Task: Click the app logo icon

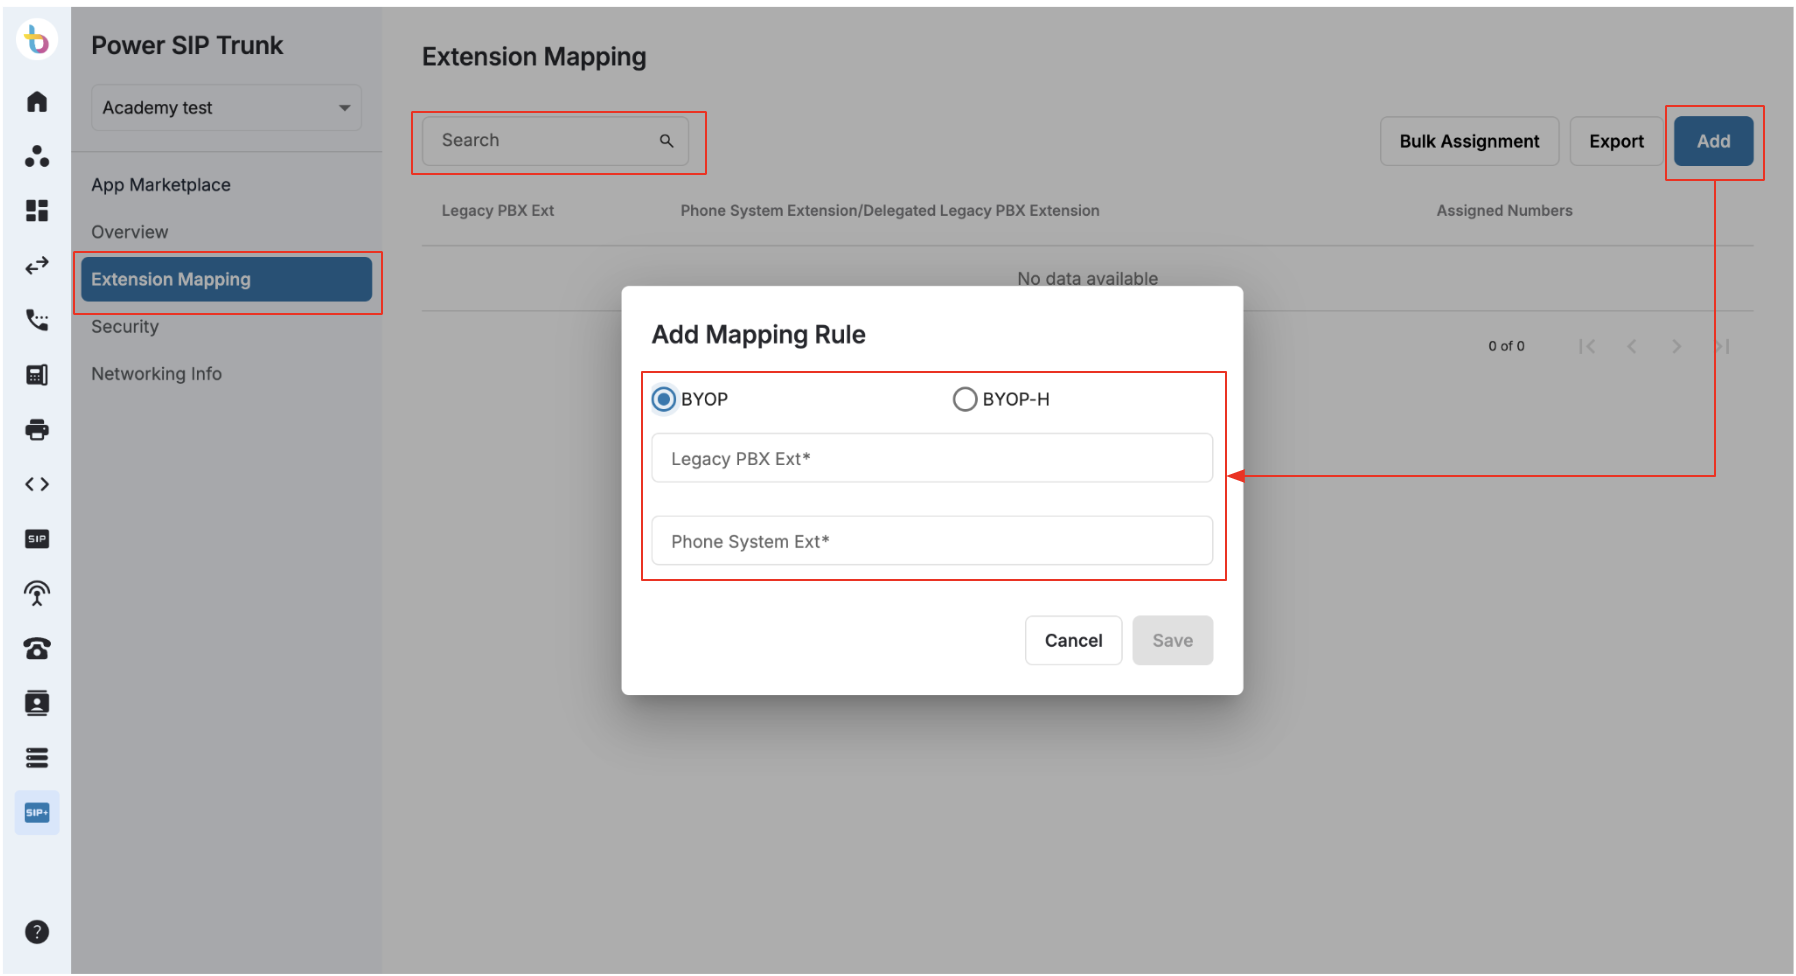Action: 37,40
